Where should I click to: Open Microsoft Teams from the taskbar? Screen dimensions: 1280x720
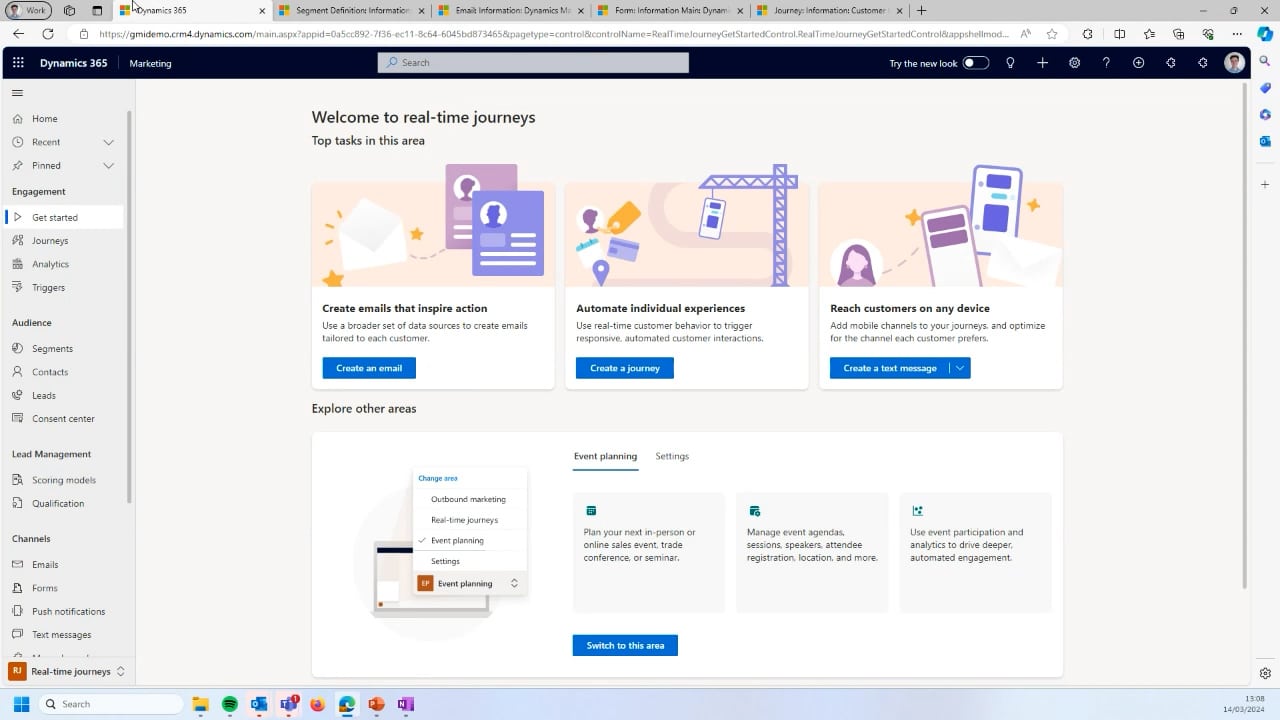coord(288,704)
